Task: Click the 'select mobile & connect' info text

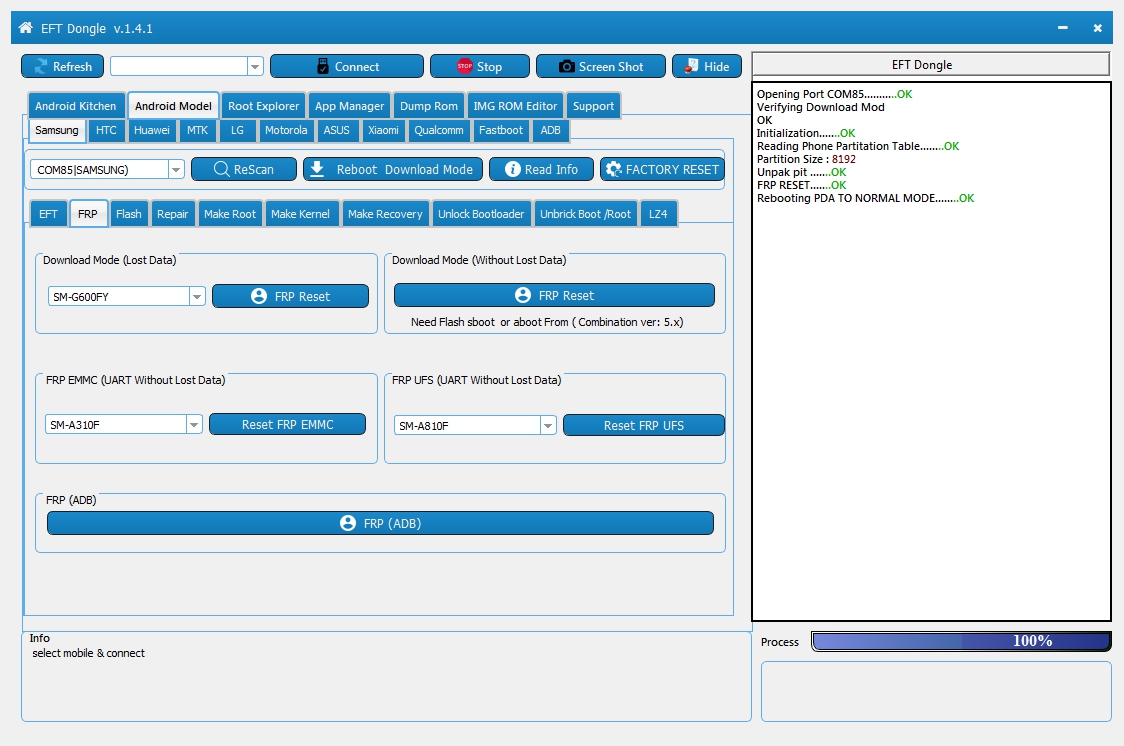Action: pos(88,653)
